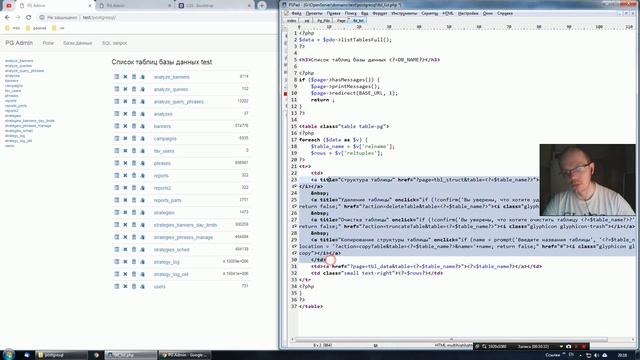This screenshot has width=640, height=360.
Task: Click PSPad horizontal scrollbar
Action: 451,340
